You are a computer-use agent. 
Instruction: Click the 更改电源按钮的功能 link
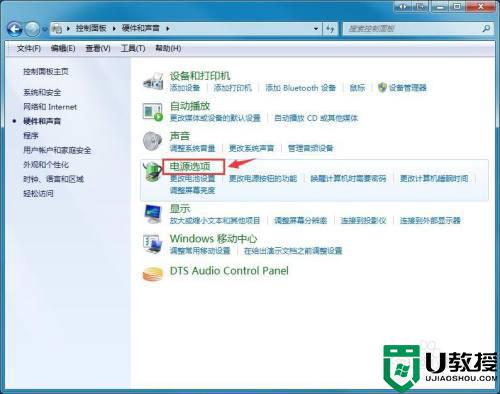(x=263, y=178)
